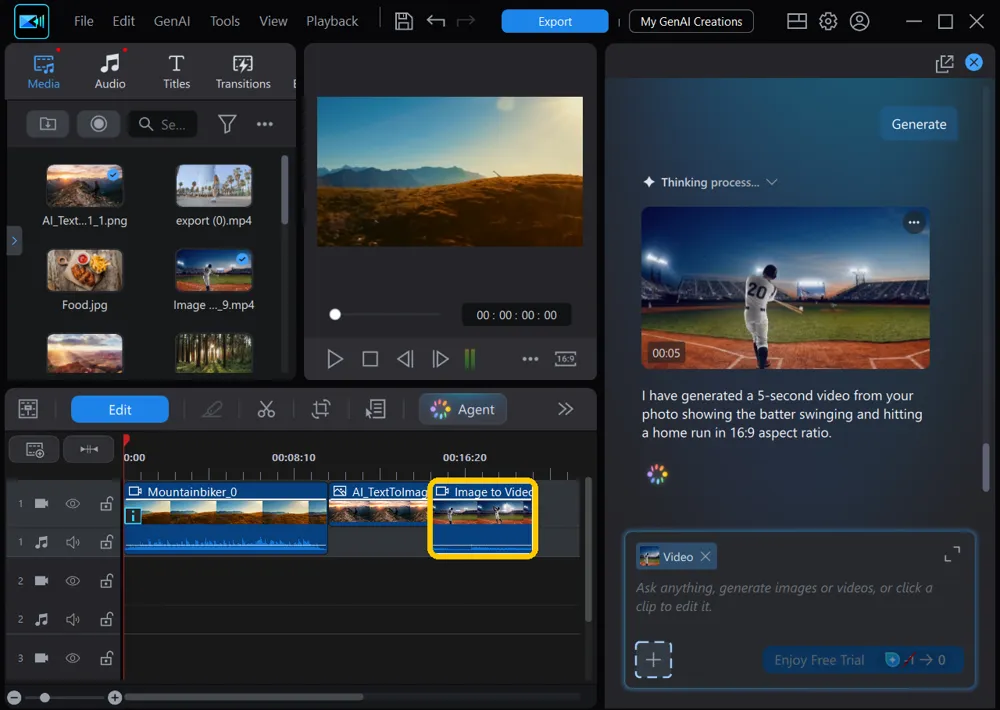Open the clip list tool icon
This screenshot has height=710, width=1000.
[375, 409]
